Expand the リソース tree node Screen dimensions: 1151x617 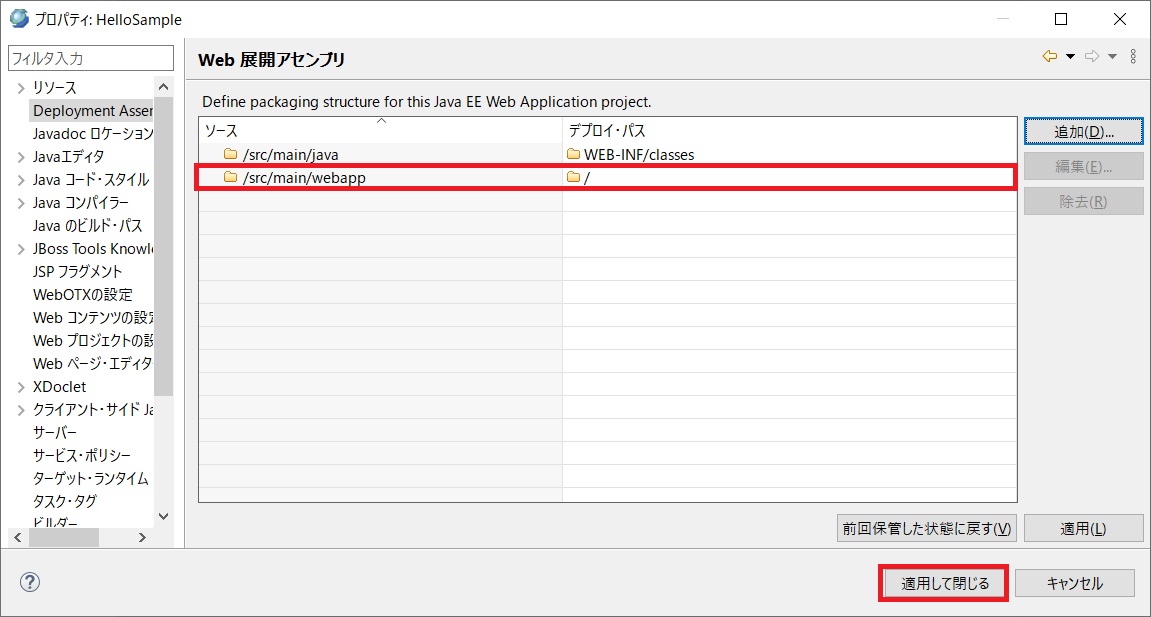click(21, 88)
